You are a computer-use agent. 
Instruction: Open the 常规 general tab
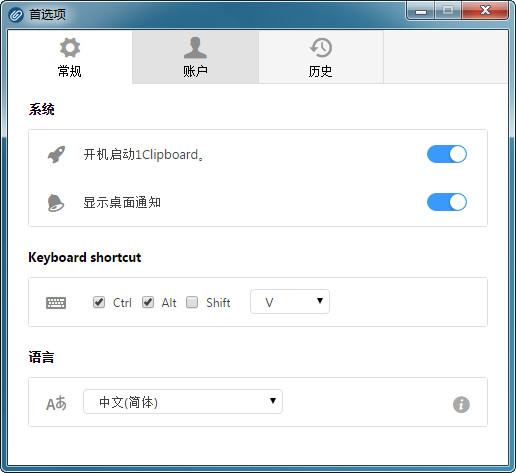[70, 57]
